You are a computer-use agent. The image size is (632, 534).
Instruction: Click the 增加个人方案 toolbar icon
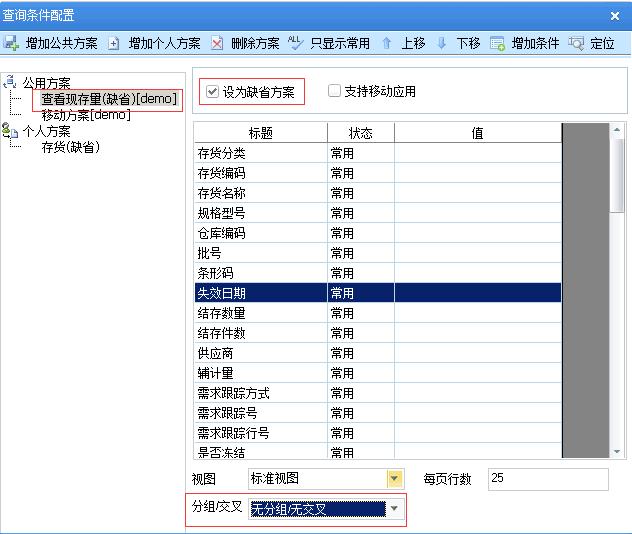[x=114, y=43]
